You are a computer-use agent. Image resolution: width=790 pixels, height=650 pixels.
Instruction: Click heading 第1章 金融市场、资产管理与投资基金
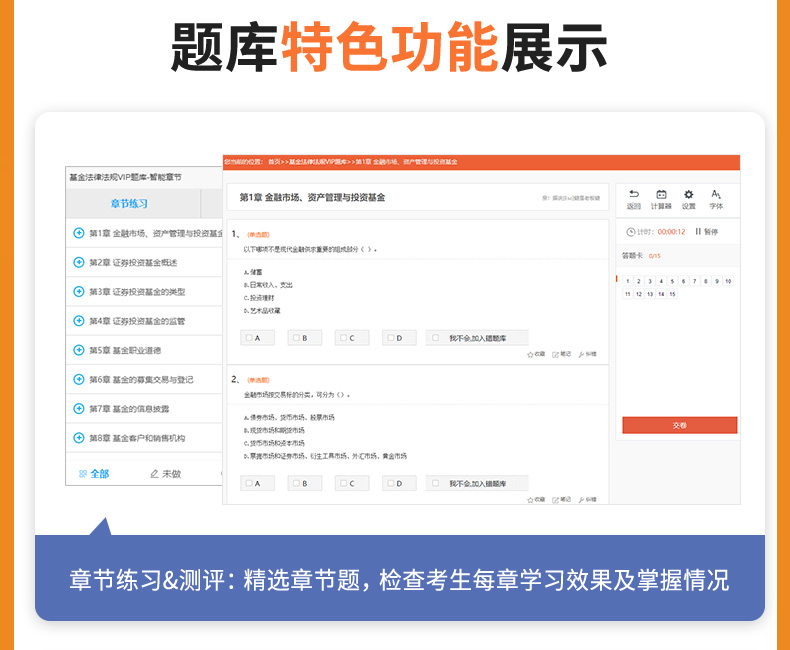tap(312, 198)
